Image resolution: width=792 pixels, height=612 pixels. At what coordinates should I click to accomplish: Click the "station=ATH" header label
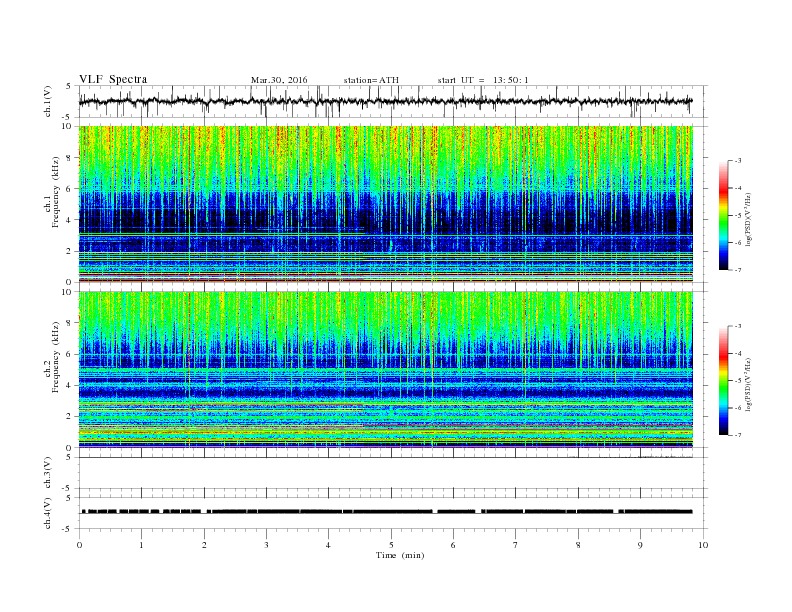[371, 80]
